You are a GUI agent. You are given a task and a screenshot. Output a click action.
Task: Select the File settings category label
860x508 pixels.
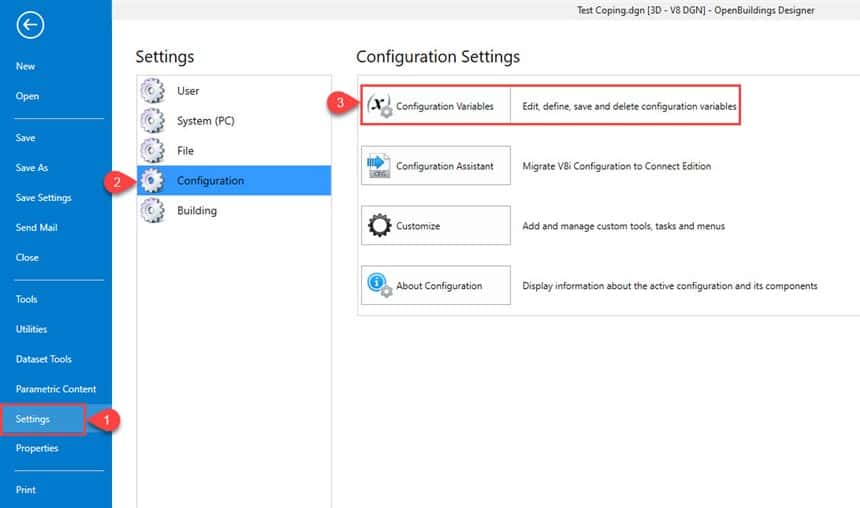185,151
